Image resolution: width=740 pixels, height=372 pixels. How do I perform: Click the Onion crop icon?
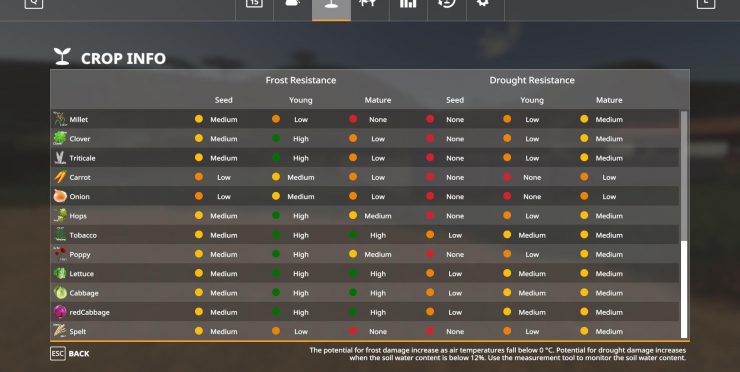click(x=59, y=196)
